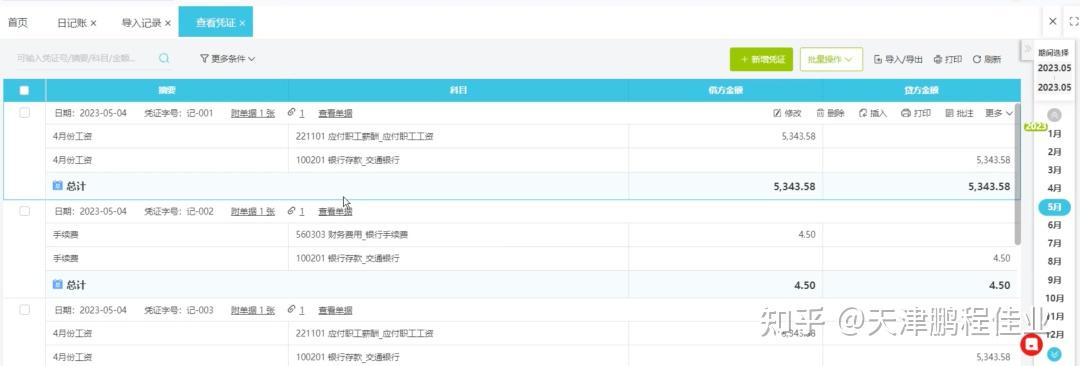
Task: Select 2月 in period list
Action: (x=1054, y=152)
